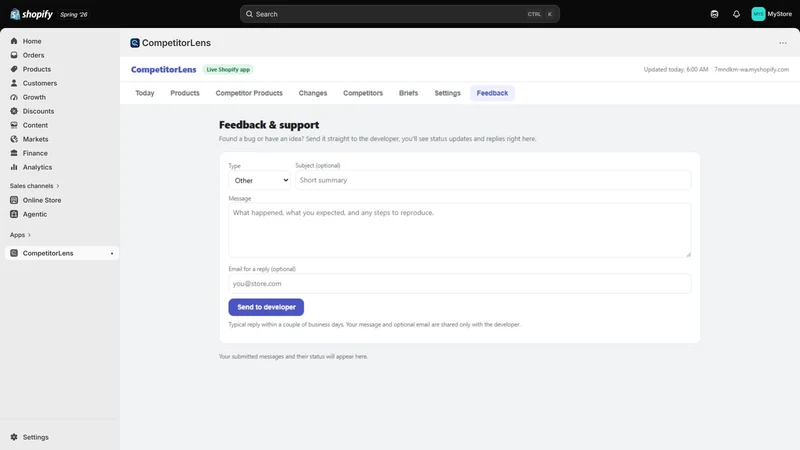This screenshot has width=800, height=450.
Task: Open the Products tag icon in sidebar
Action: (x=14, y=69)
